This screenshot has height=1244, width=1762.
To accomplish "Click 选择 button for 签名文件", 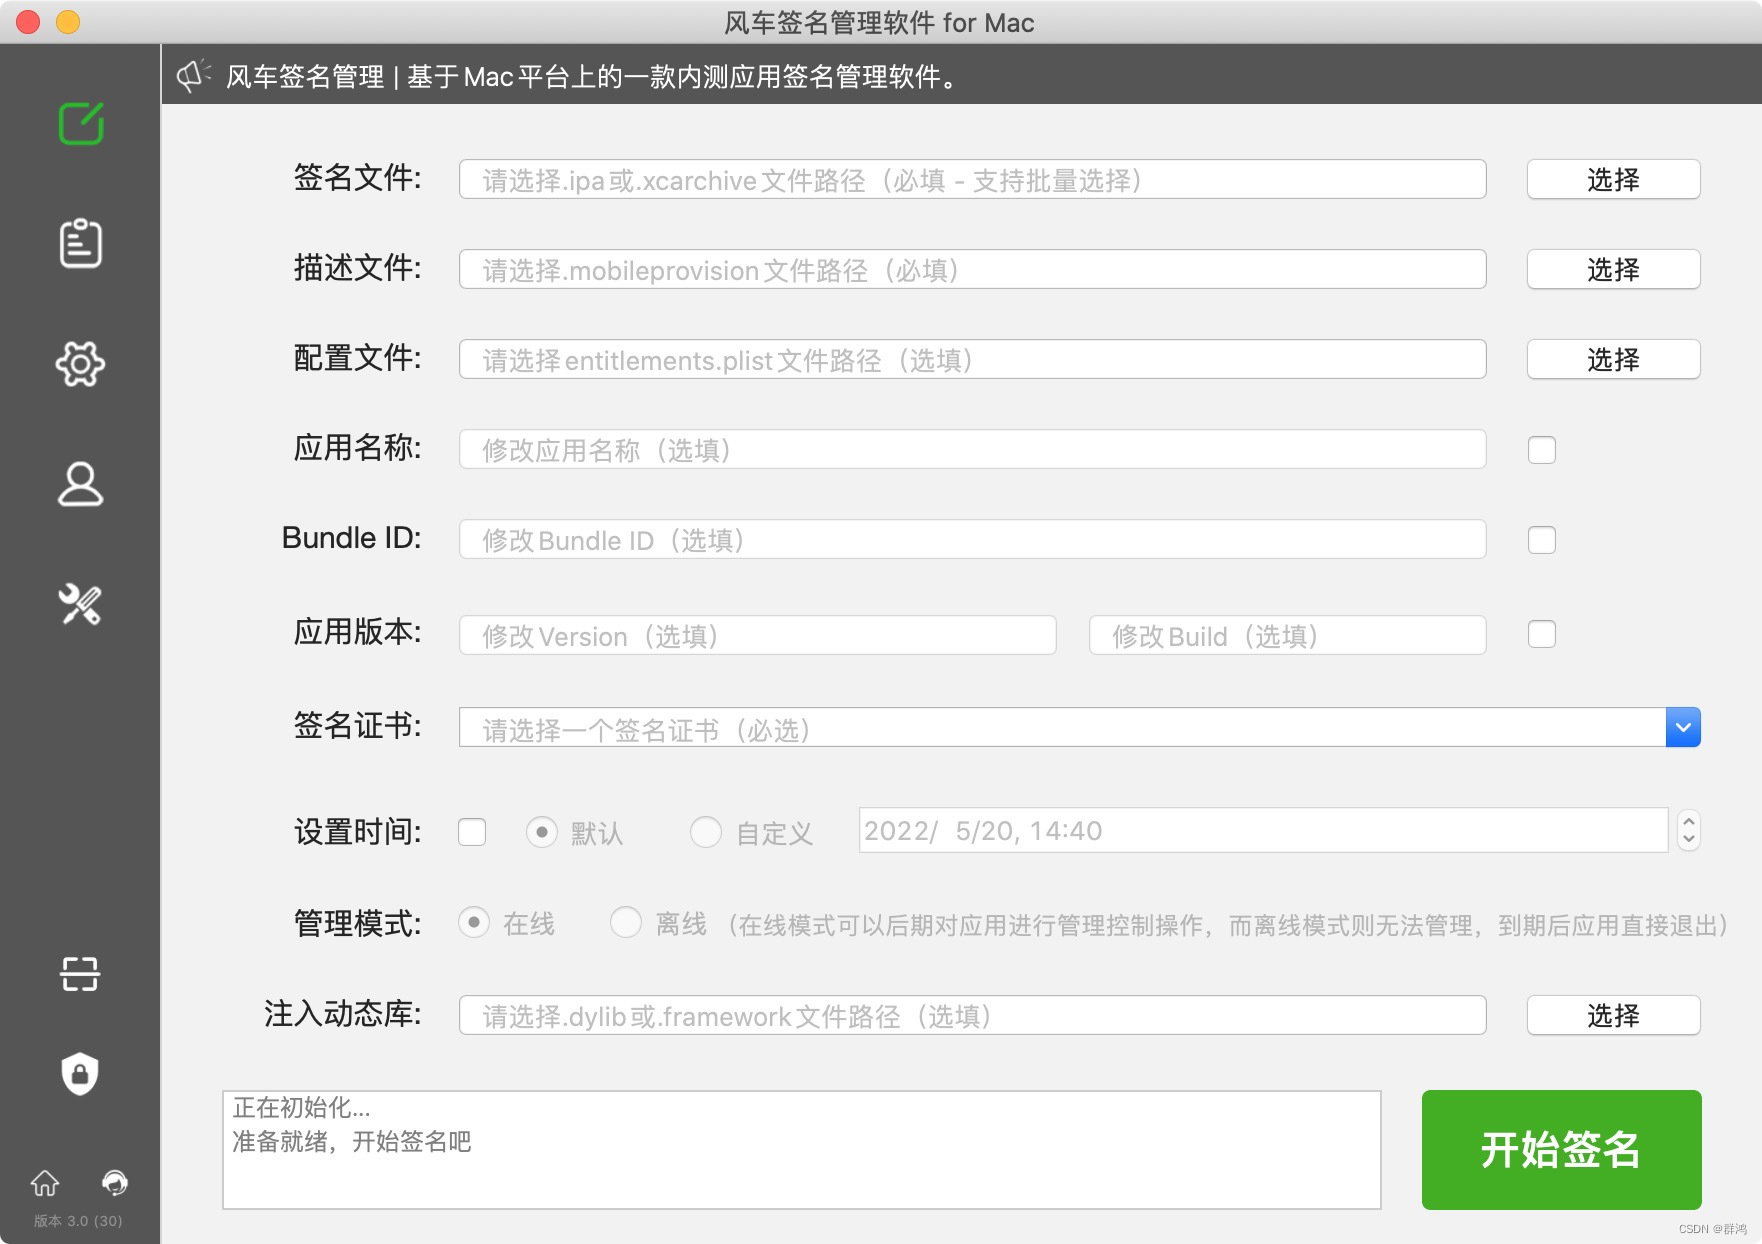I will [1613, 180].
